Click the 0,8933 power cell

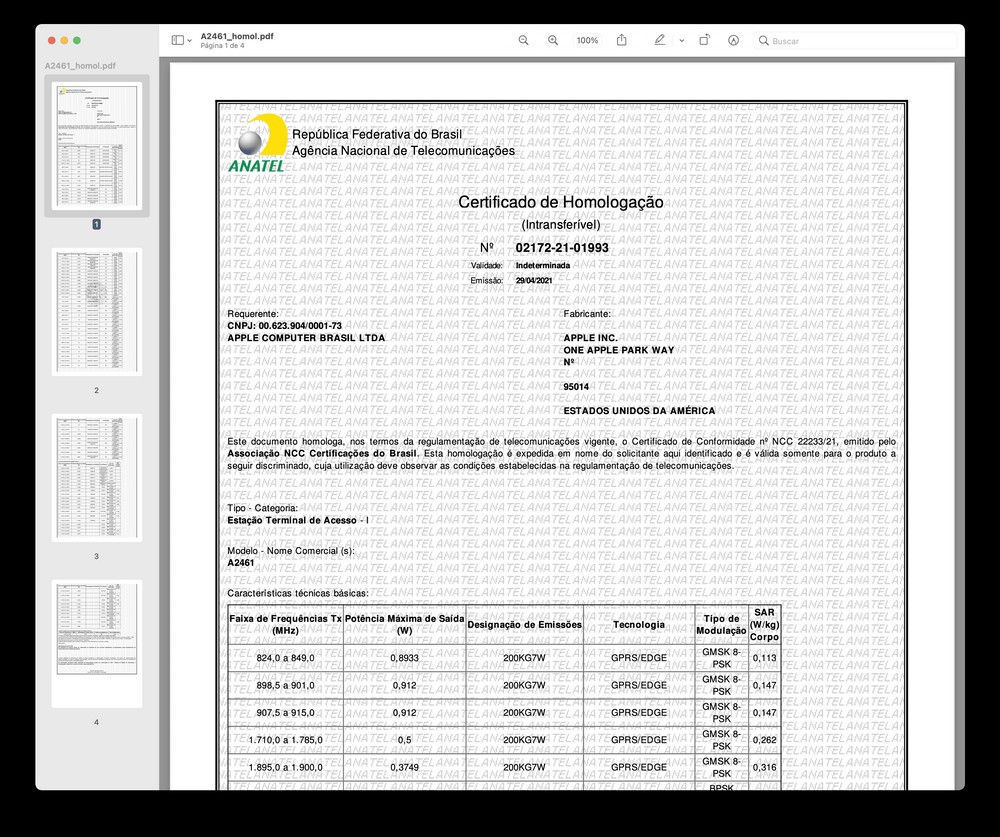[404, 658]
